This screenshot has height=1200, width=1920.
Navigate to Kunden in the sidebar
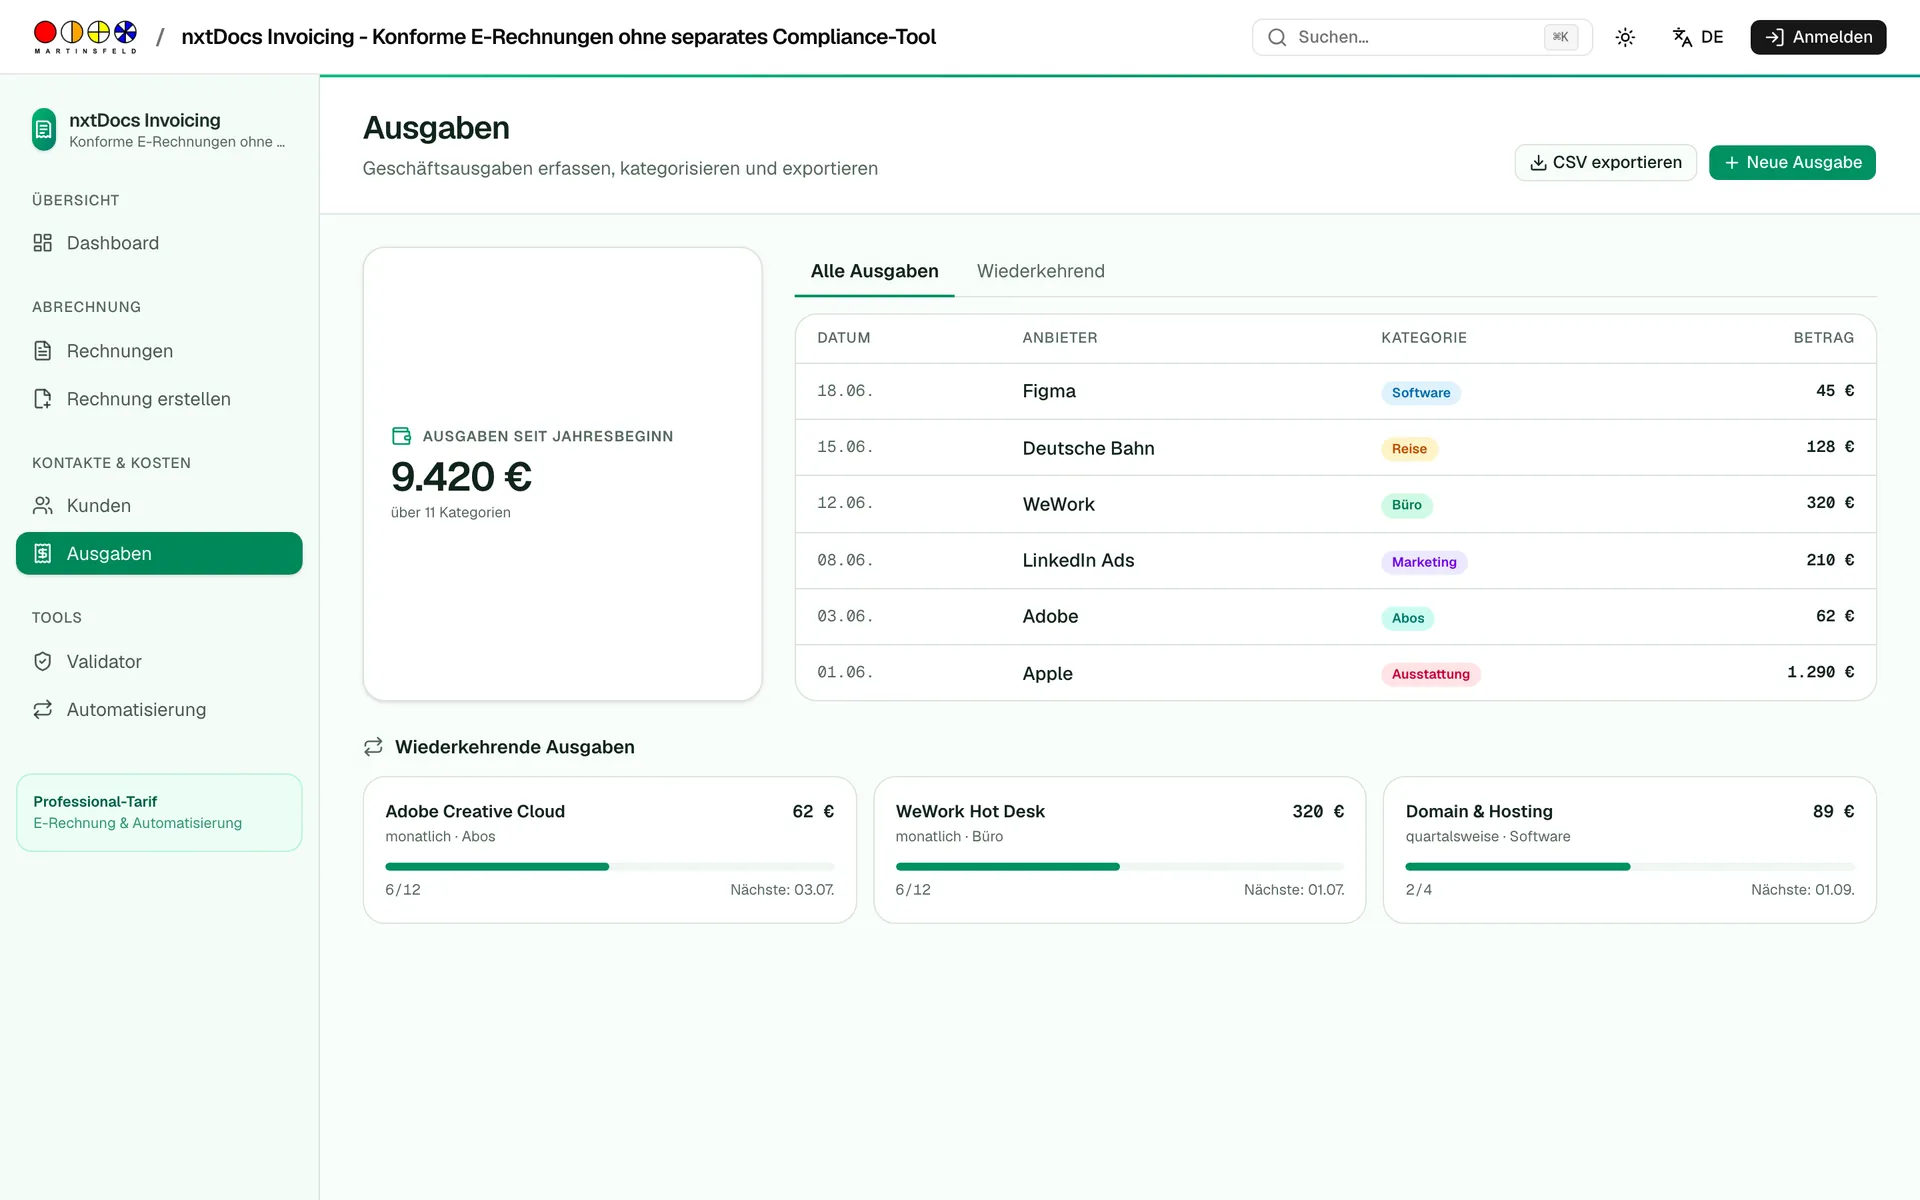click(x=159, y=506)
